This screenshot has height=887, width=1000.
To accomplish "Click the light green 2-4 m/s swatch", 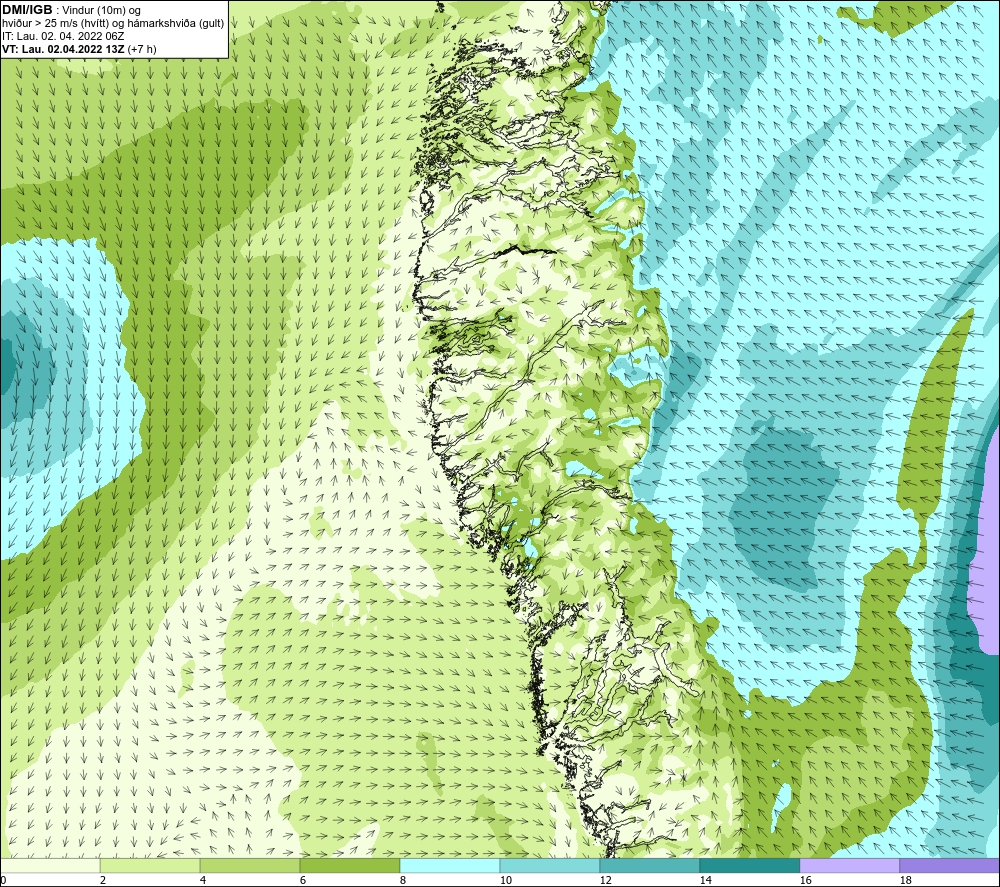I will 150,866.
